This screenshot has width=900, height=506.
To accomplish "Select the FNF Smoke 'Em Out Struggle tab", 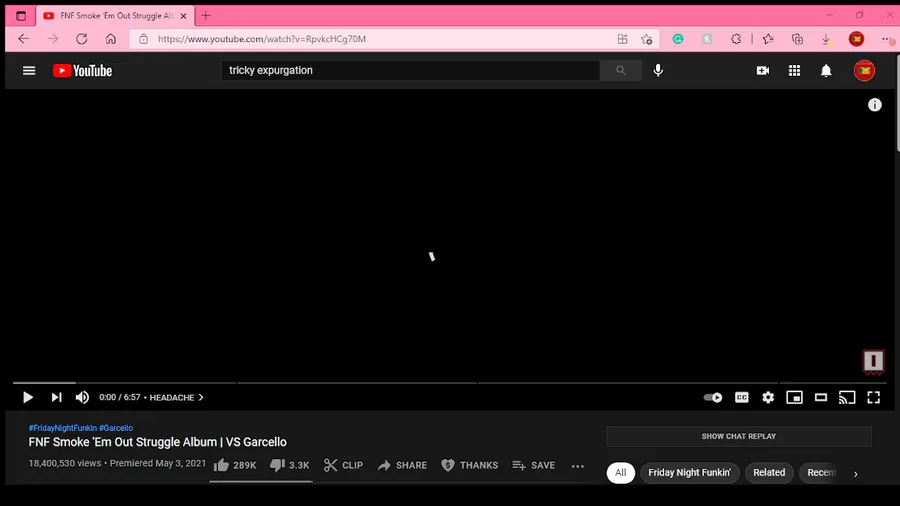I will (115, 15).
